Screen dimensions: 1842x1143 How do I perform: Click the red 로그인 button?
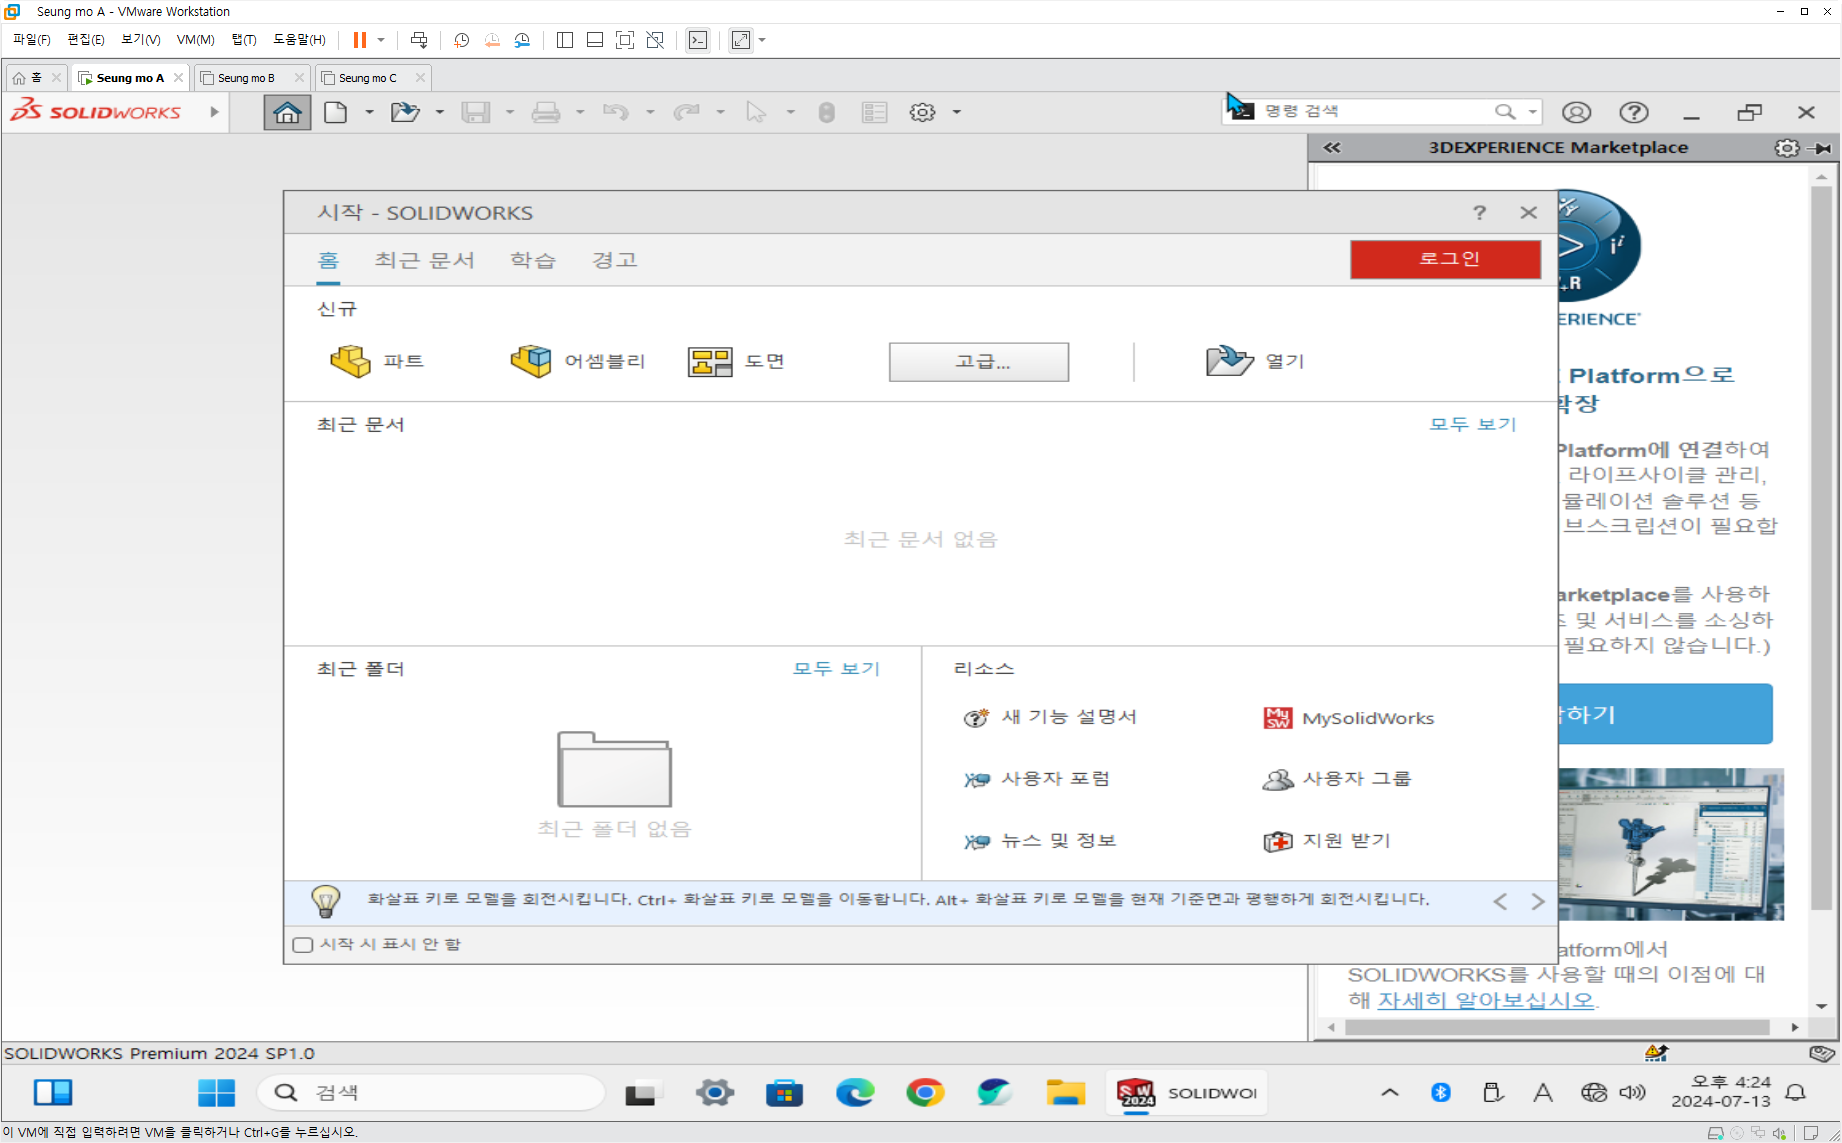pos(1445,259)
